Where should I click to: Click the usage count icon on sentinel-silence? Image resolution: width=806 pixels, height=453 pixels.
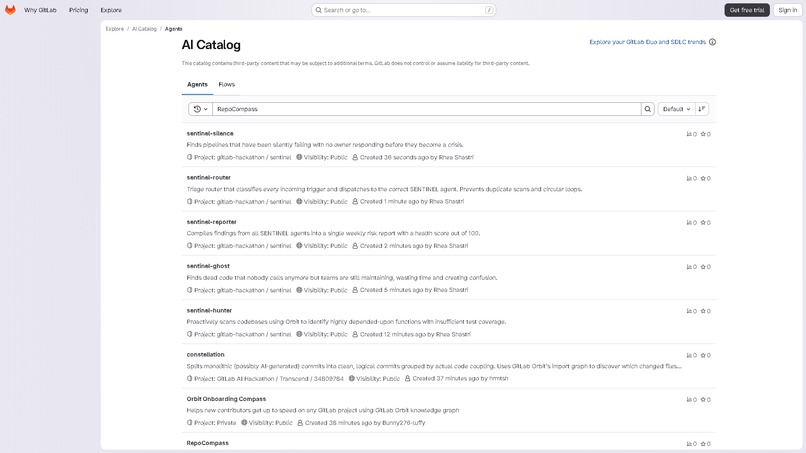point(689,134)
